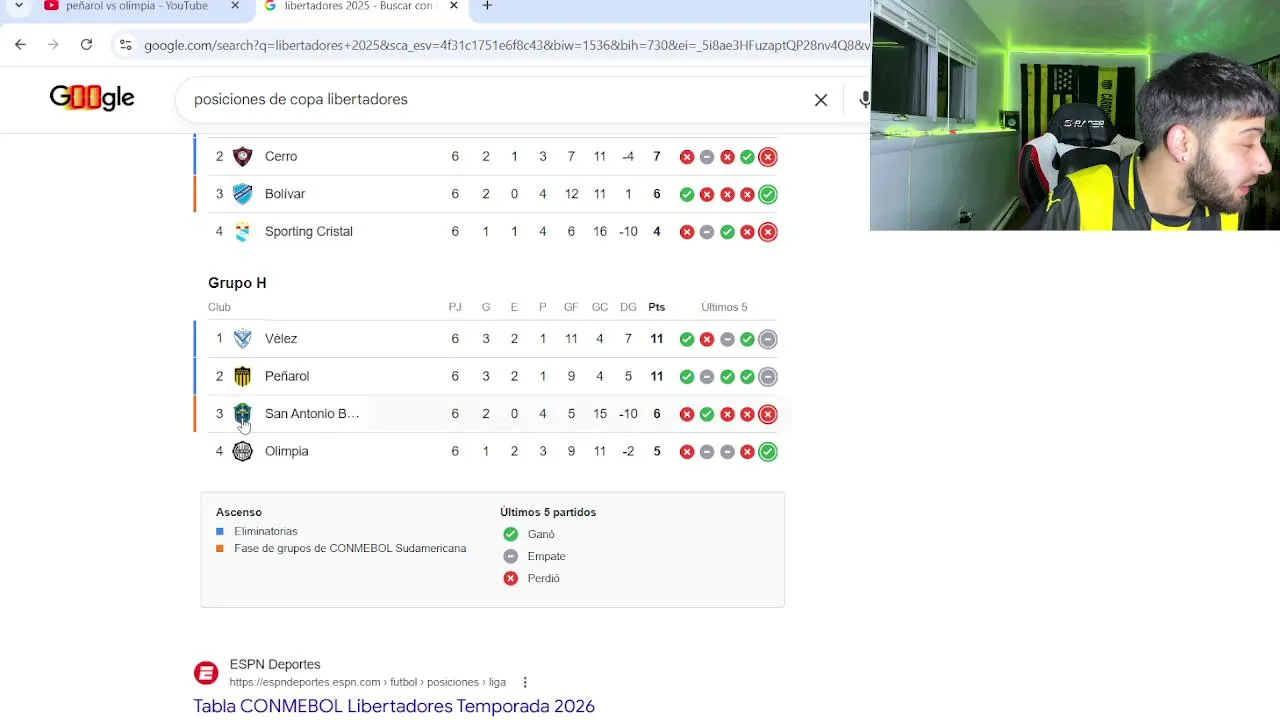This screenshot has width=1280, height=720.
Task: Select Olimpia team name
Action: tap(287, 451)
